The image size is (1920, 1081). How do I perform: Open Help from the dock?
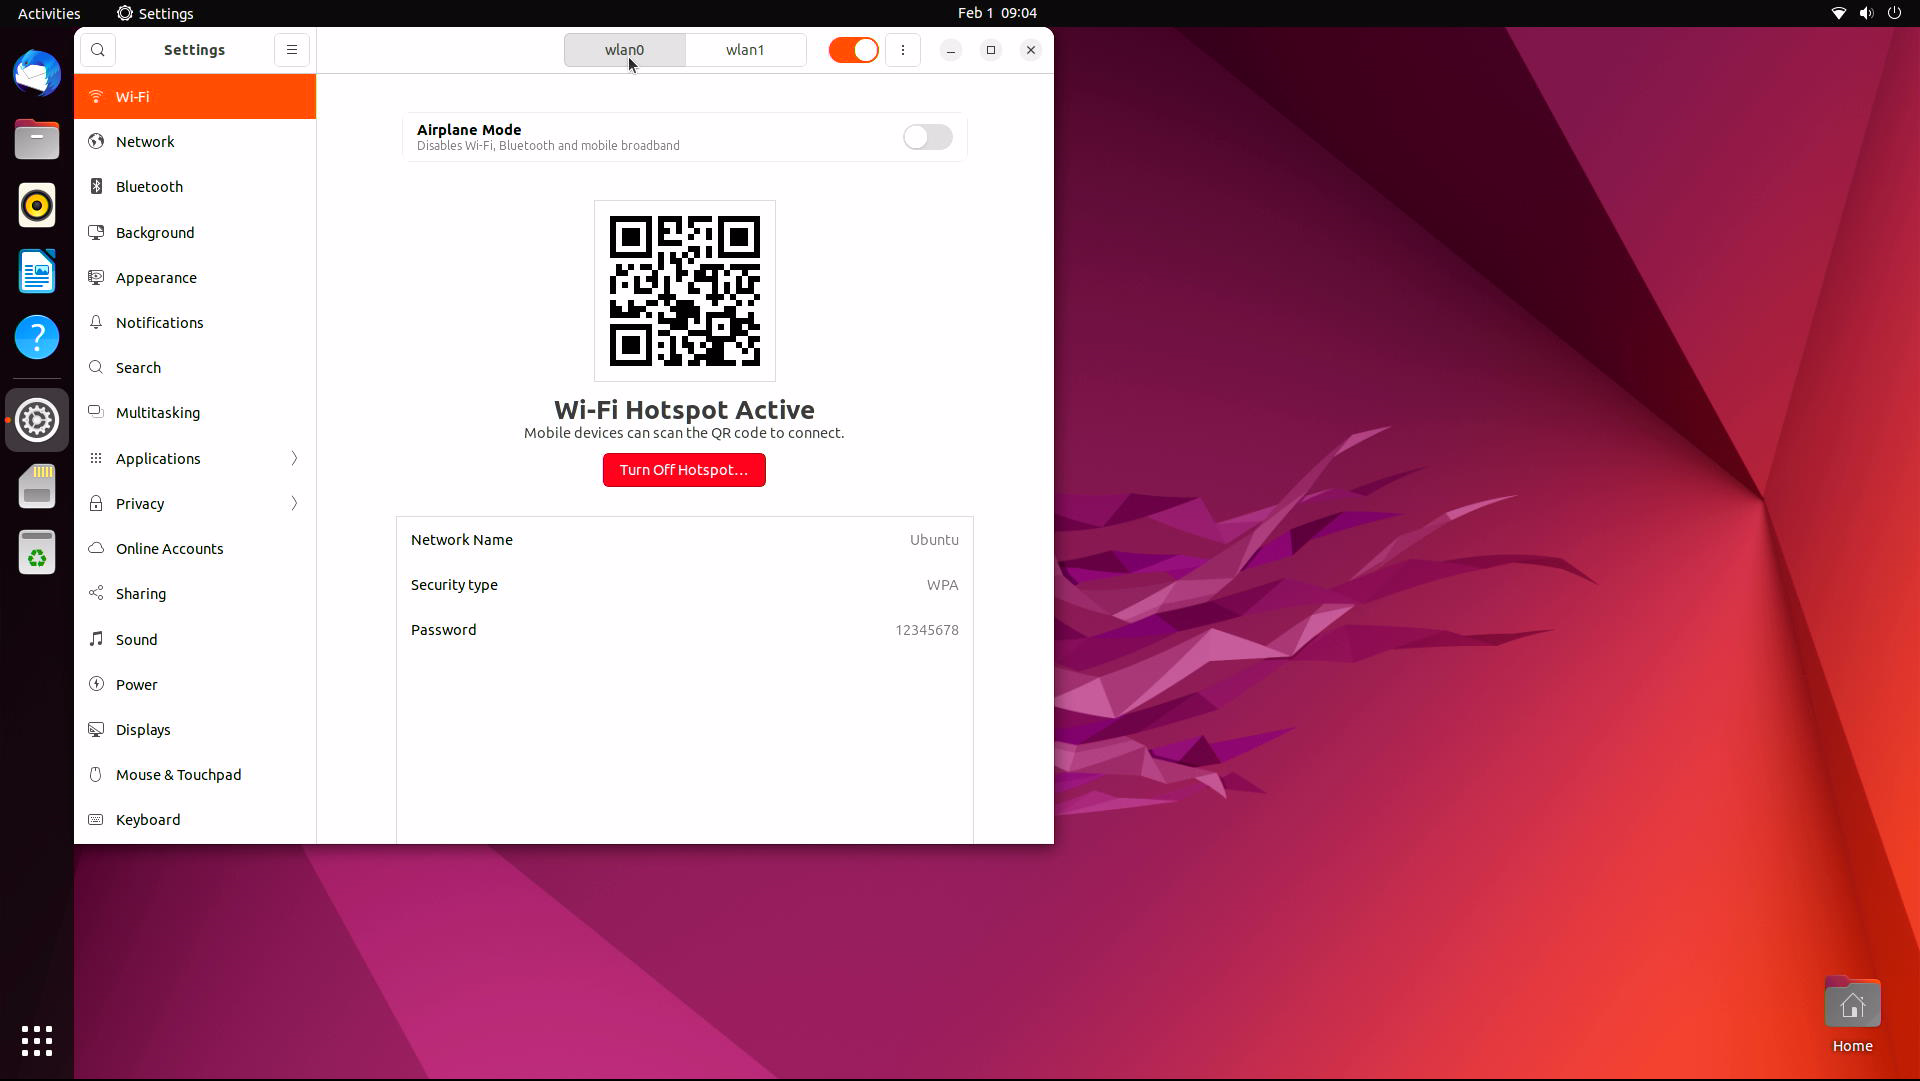pos(37,338)
